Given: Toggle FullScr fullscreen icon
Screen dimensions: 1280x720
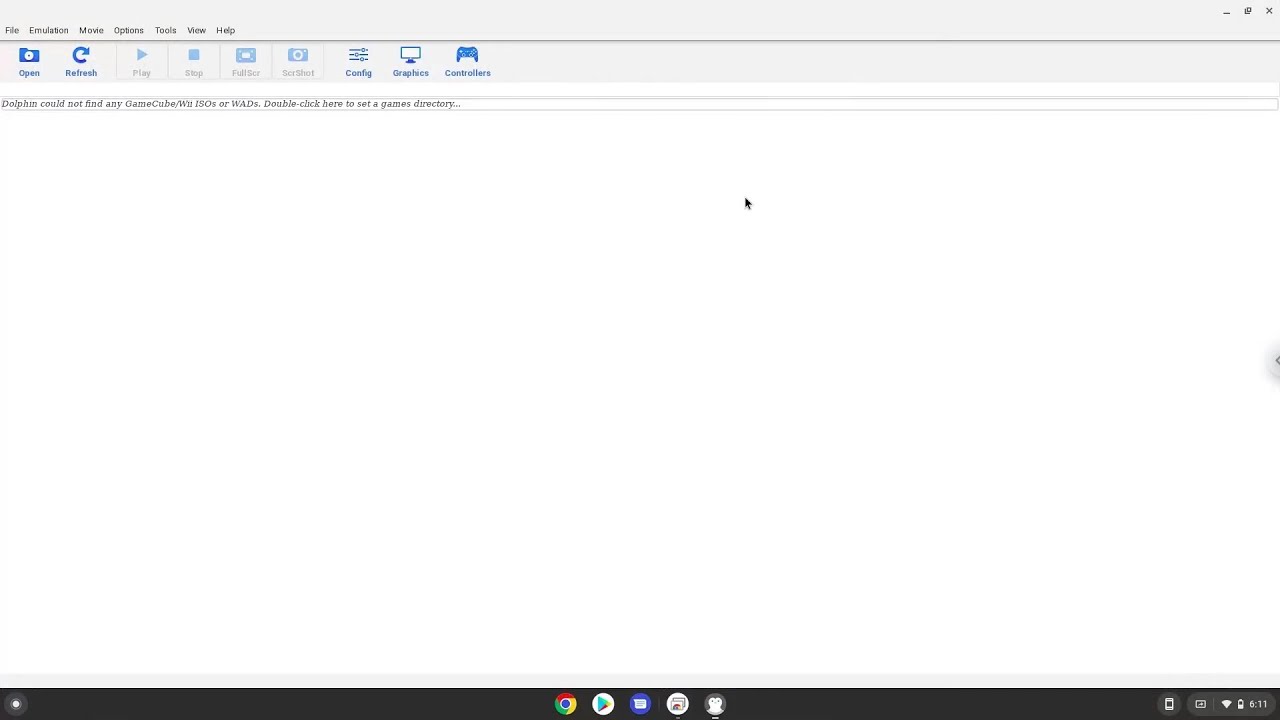Looking at the screenshot, I should 246,62.
